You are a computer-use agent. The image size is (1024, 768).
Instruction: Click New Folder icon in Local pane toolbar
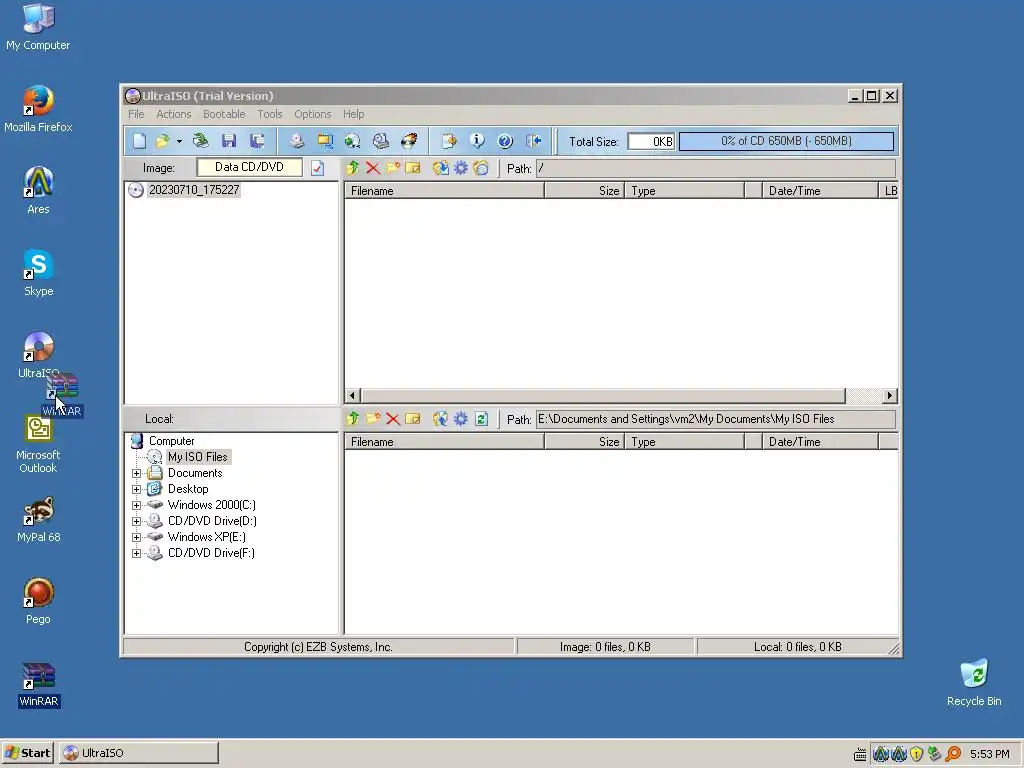coord(373,419)
